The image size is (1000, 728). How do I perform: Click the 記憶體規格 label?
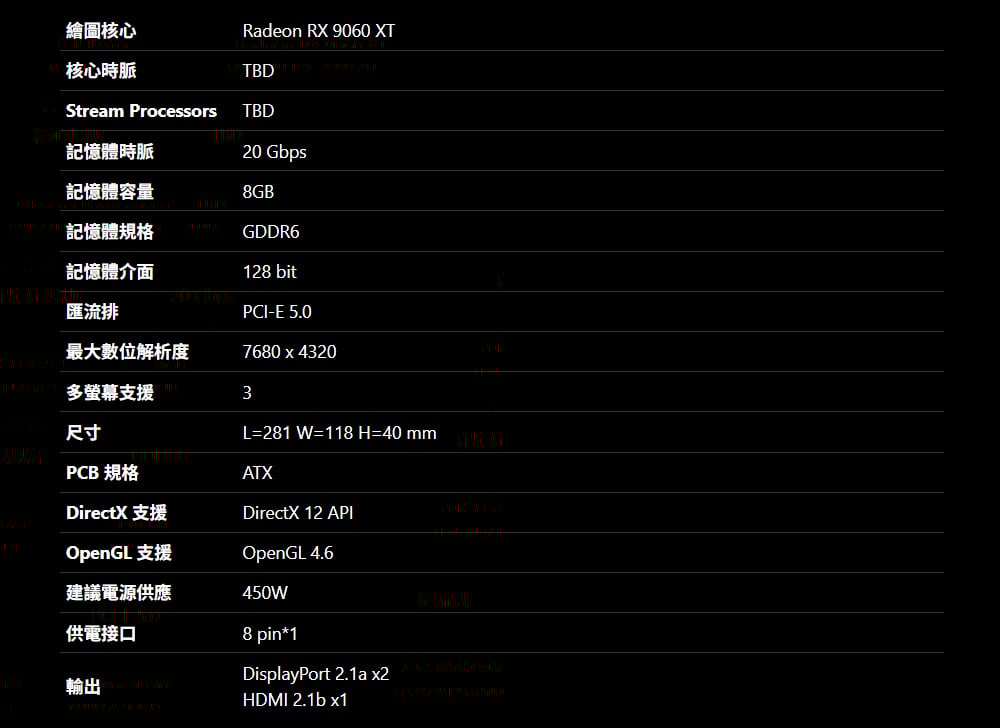110,231
